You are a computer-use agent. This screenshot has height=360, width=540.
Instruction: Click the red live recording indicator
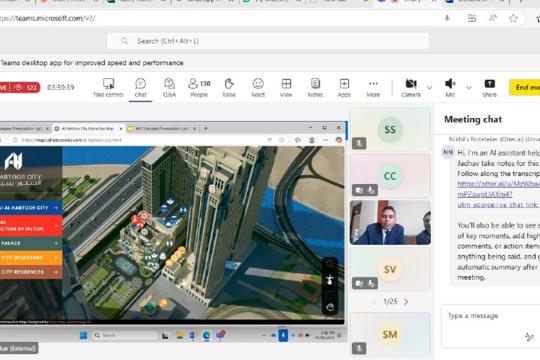tap(20, 88)
